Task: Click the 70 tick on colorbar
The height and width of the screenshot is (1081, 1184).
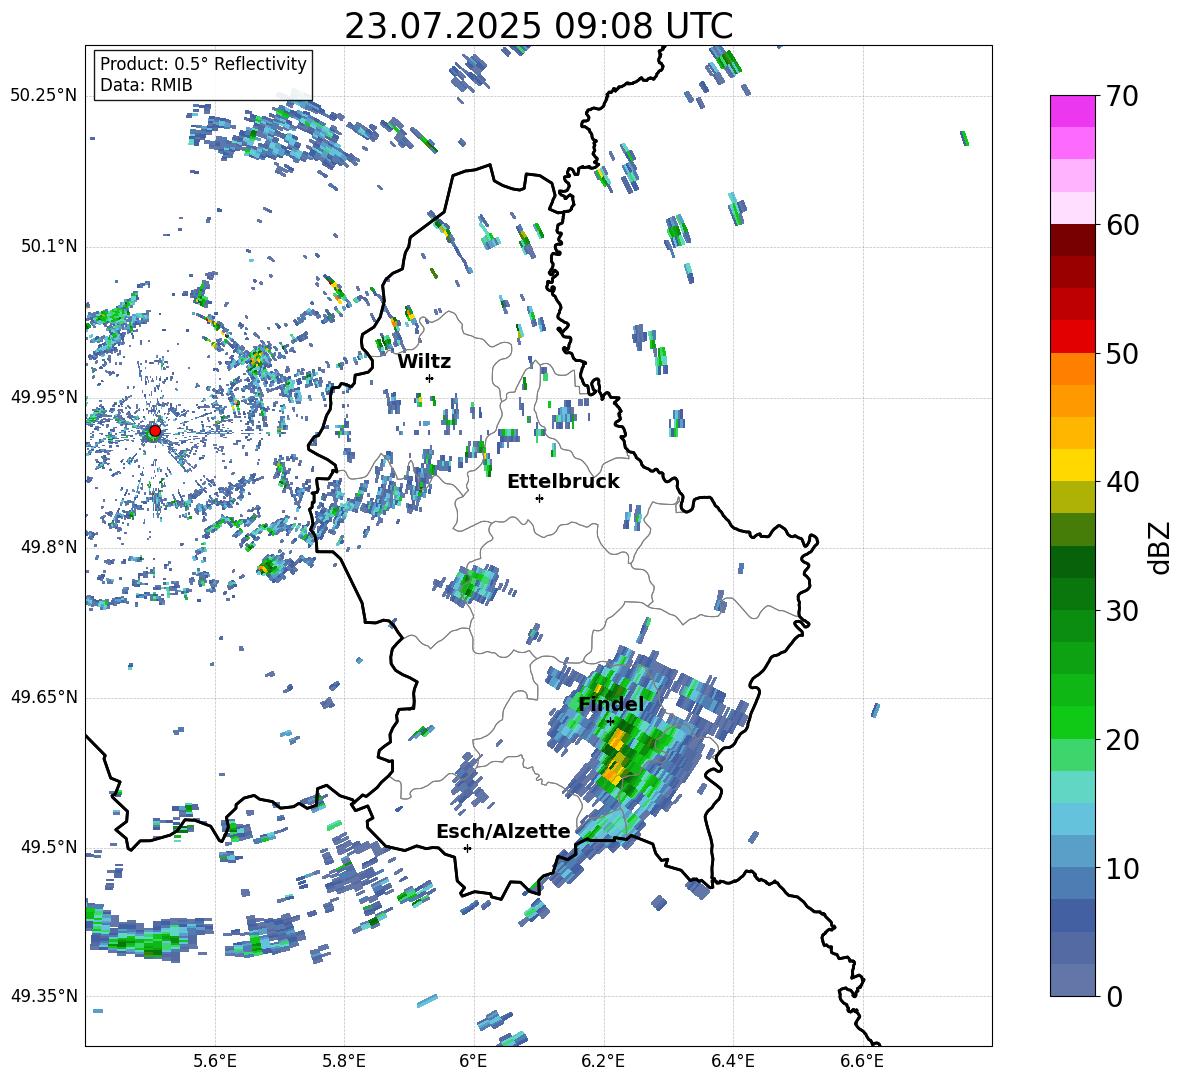Action: coord(1121,96)
